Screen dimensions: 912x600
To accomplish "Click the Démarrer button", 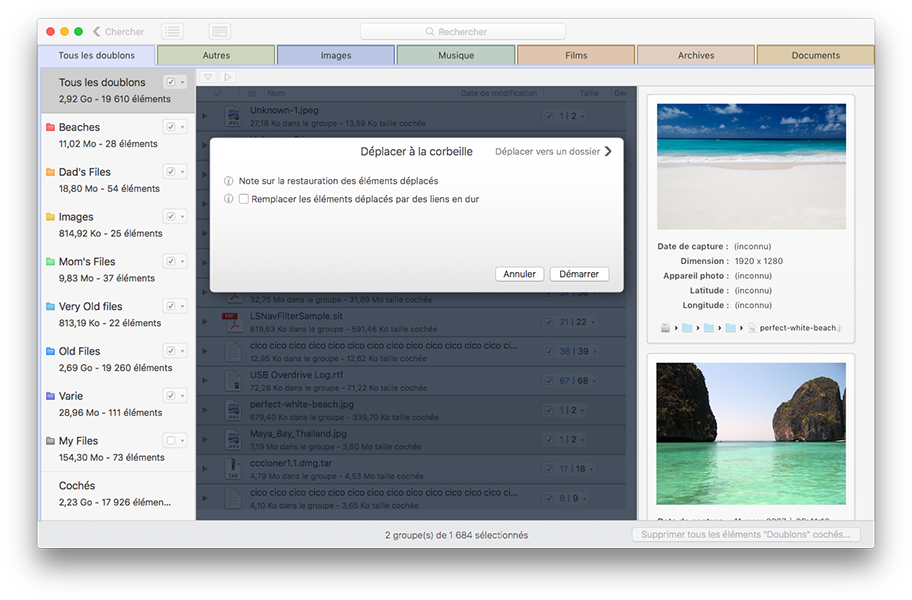I will pyautogui.click(x=579, y=274).
